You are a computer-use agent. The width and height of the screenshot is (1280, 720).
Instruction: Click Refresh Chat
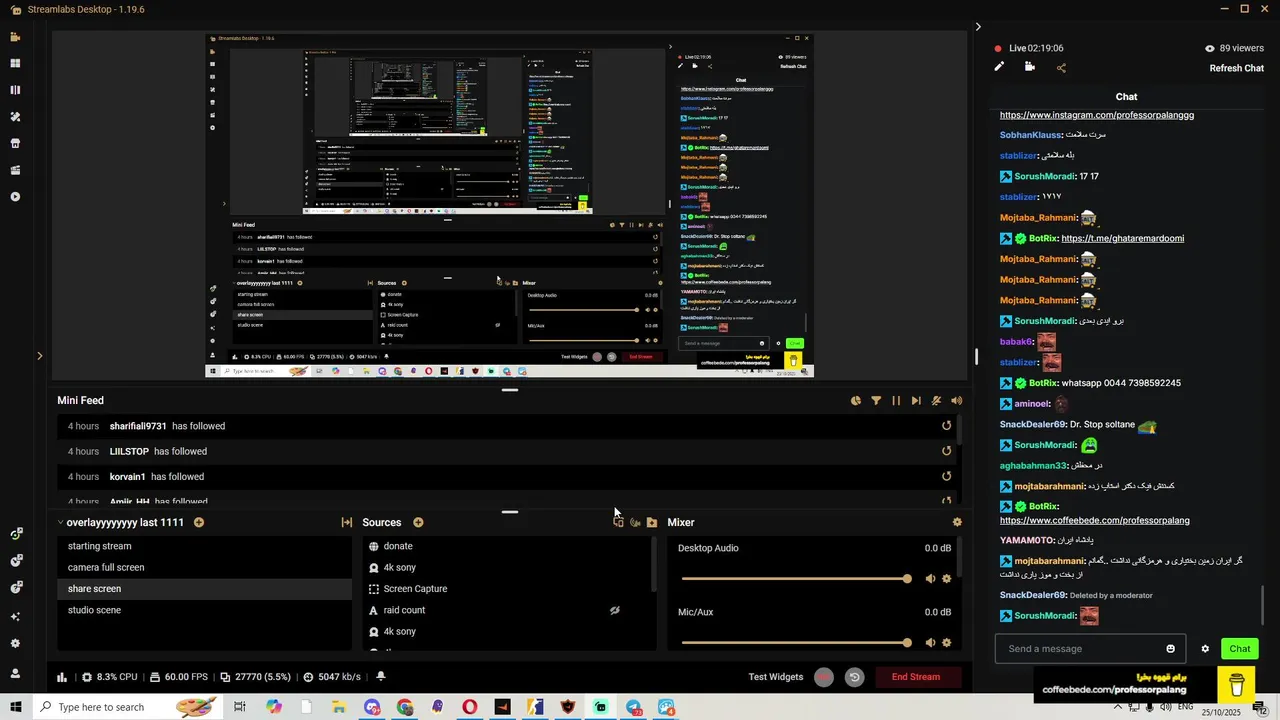click(x=1237, y=68)
